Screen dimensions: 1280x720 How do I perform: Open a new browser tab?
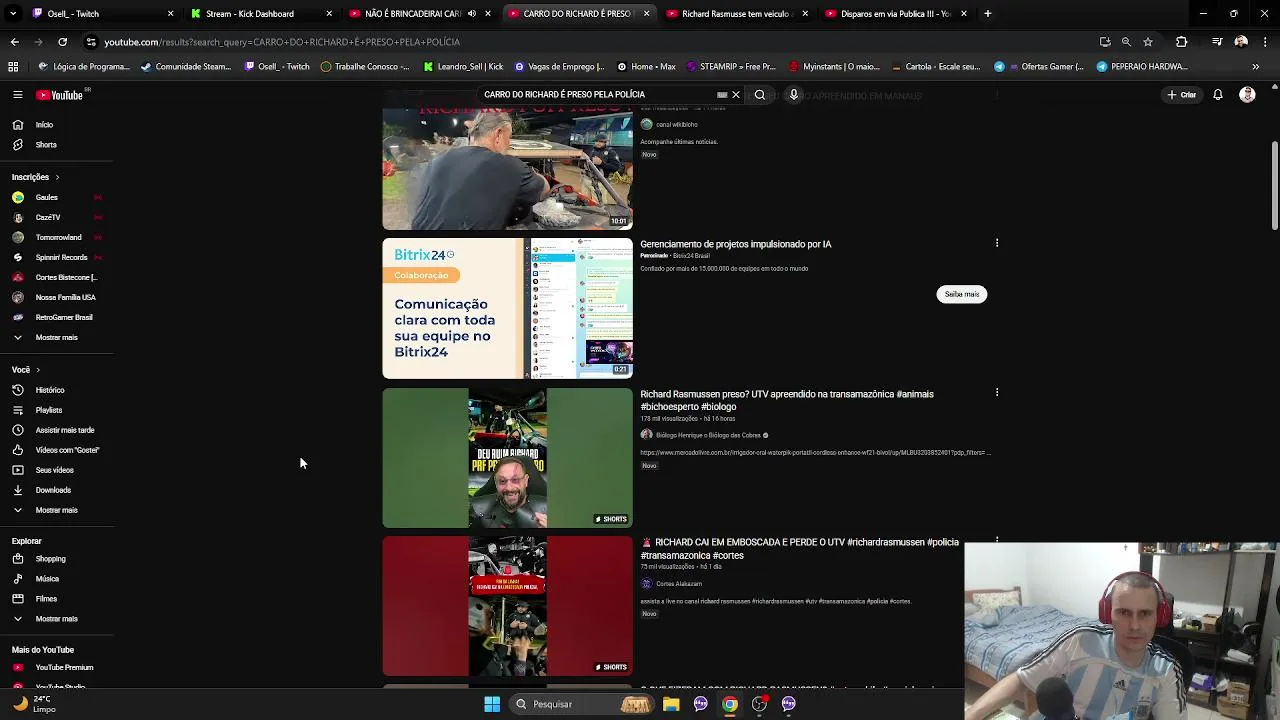pyautogui.click(x=987, y=14)
